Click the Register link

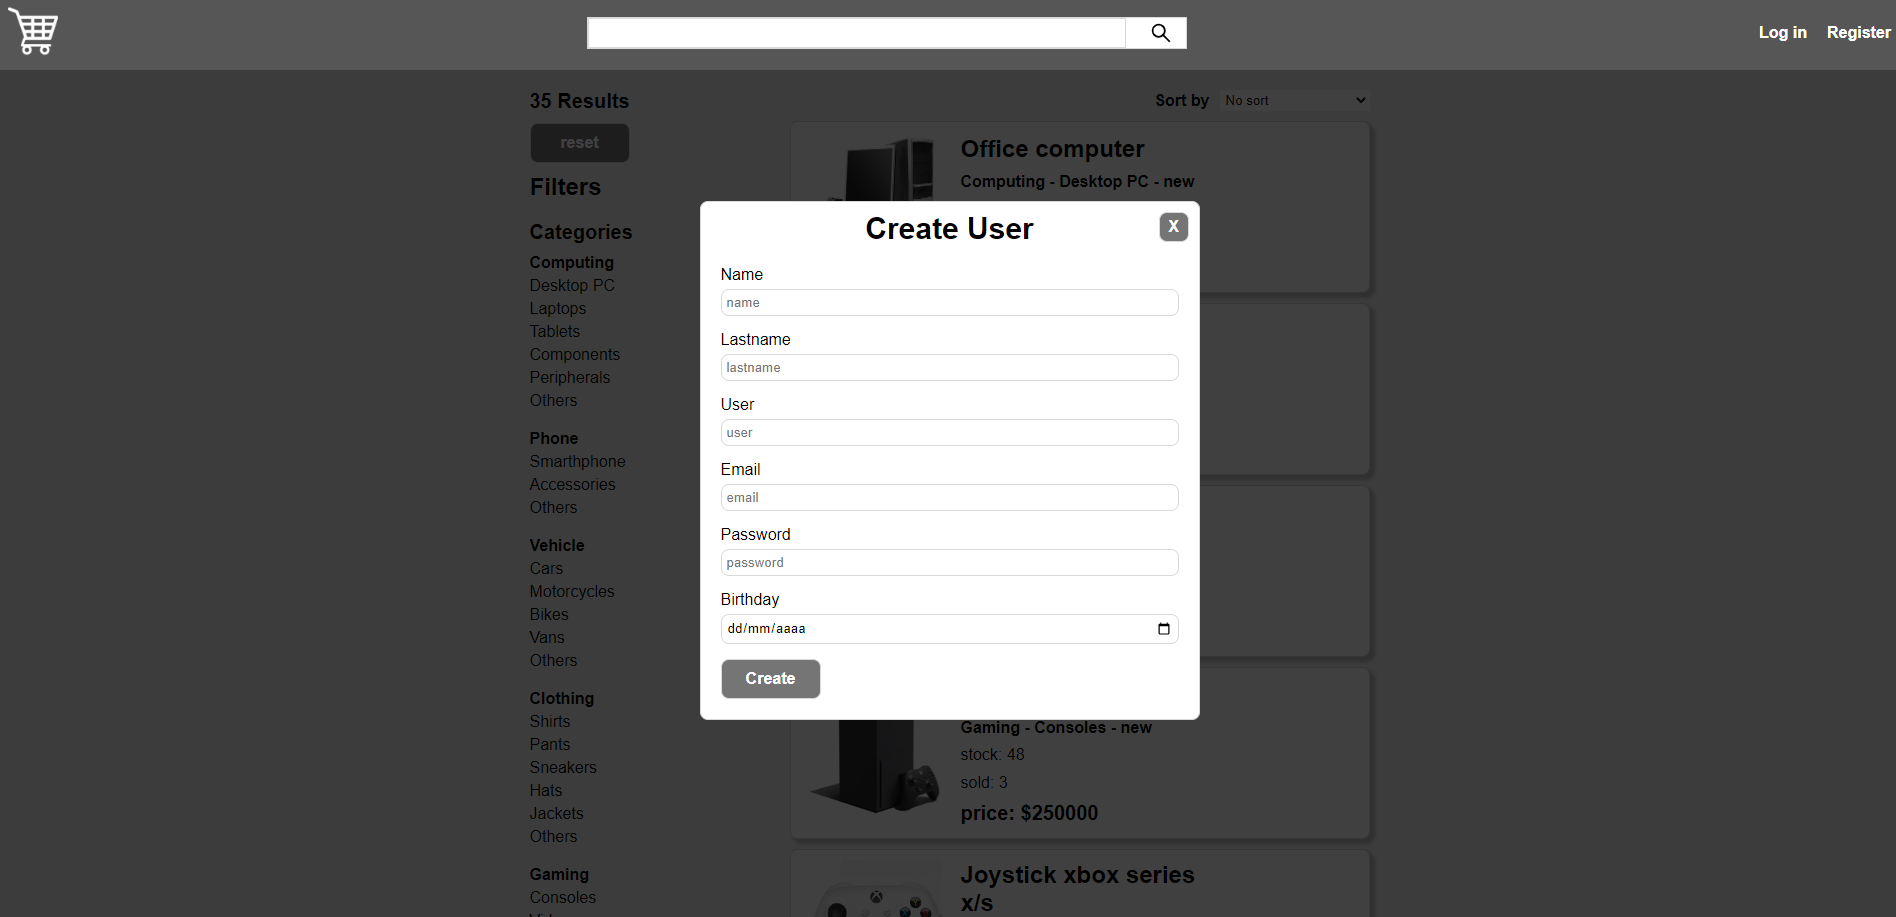point(1858,31)
